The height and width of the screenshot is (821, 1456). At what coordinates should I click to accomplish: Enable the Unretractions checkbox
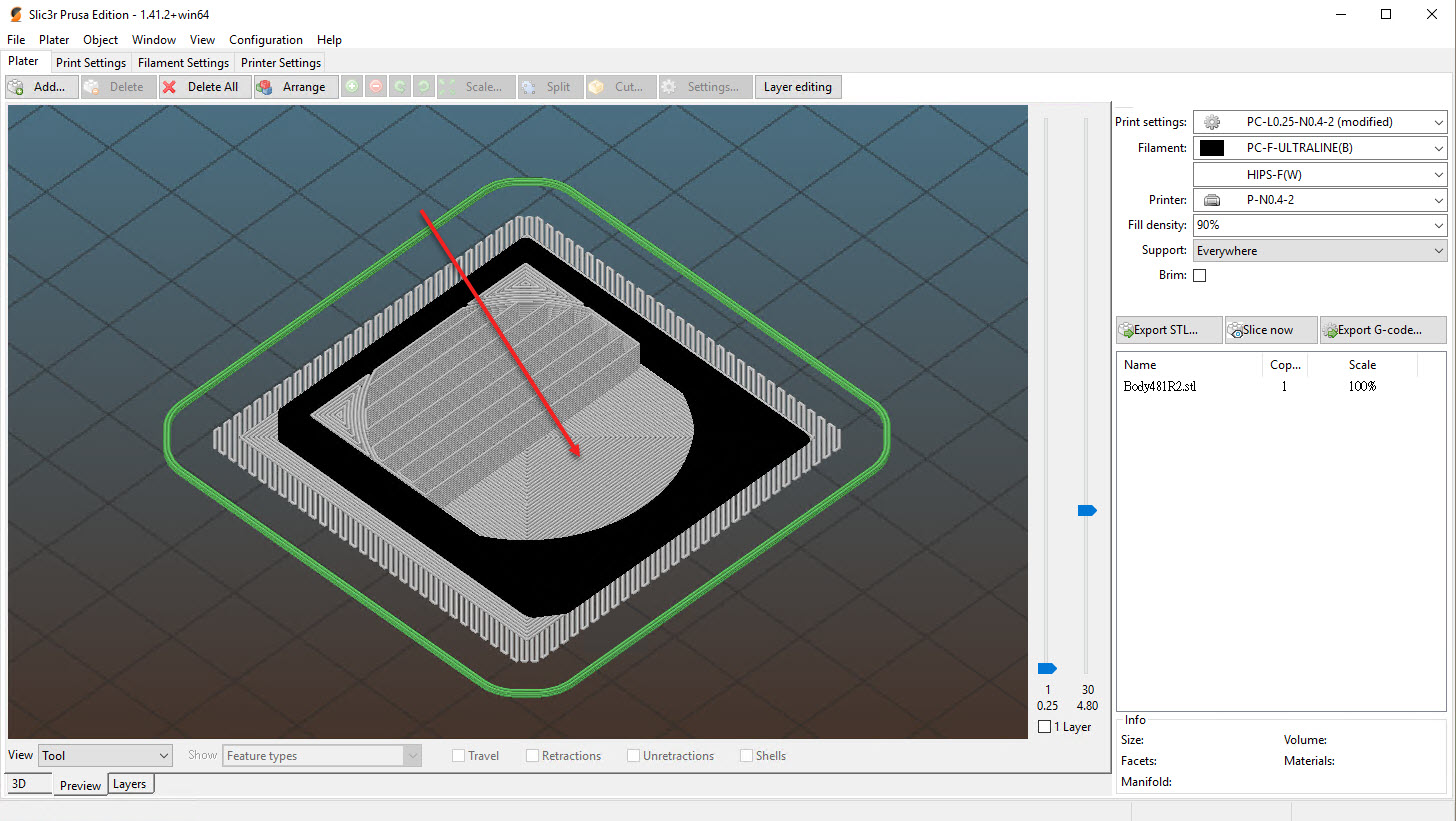pos(634,756)
